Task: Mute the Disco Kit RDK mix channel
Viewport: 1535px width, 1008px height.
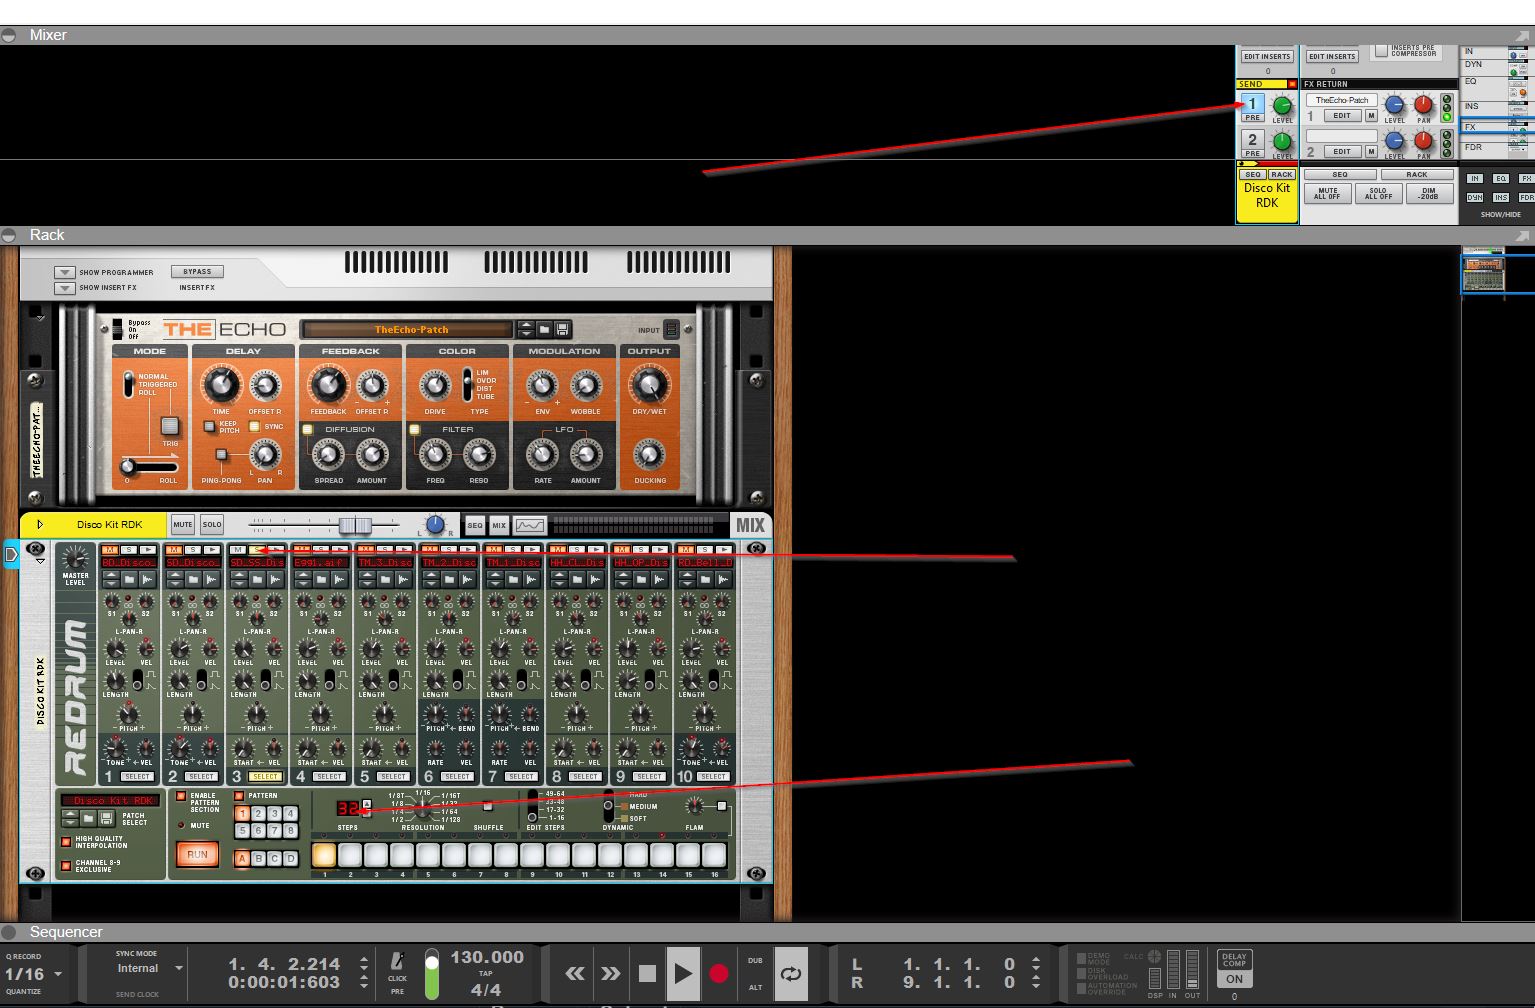Action: click(x=182, y=524)
